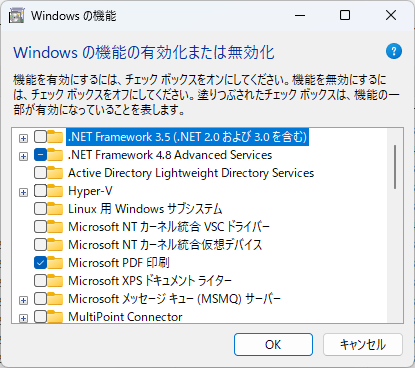Image resolution: width=415 pixels, height=368 pixels.
Task: Enable the .NET Framework 3.5 checkbox
Action: tap(40, 137)
